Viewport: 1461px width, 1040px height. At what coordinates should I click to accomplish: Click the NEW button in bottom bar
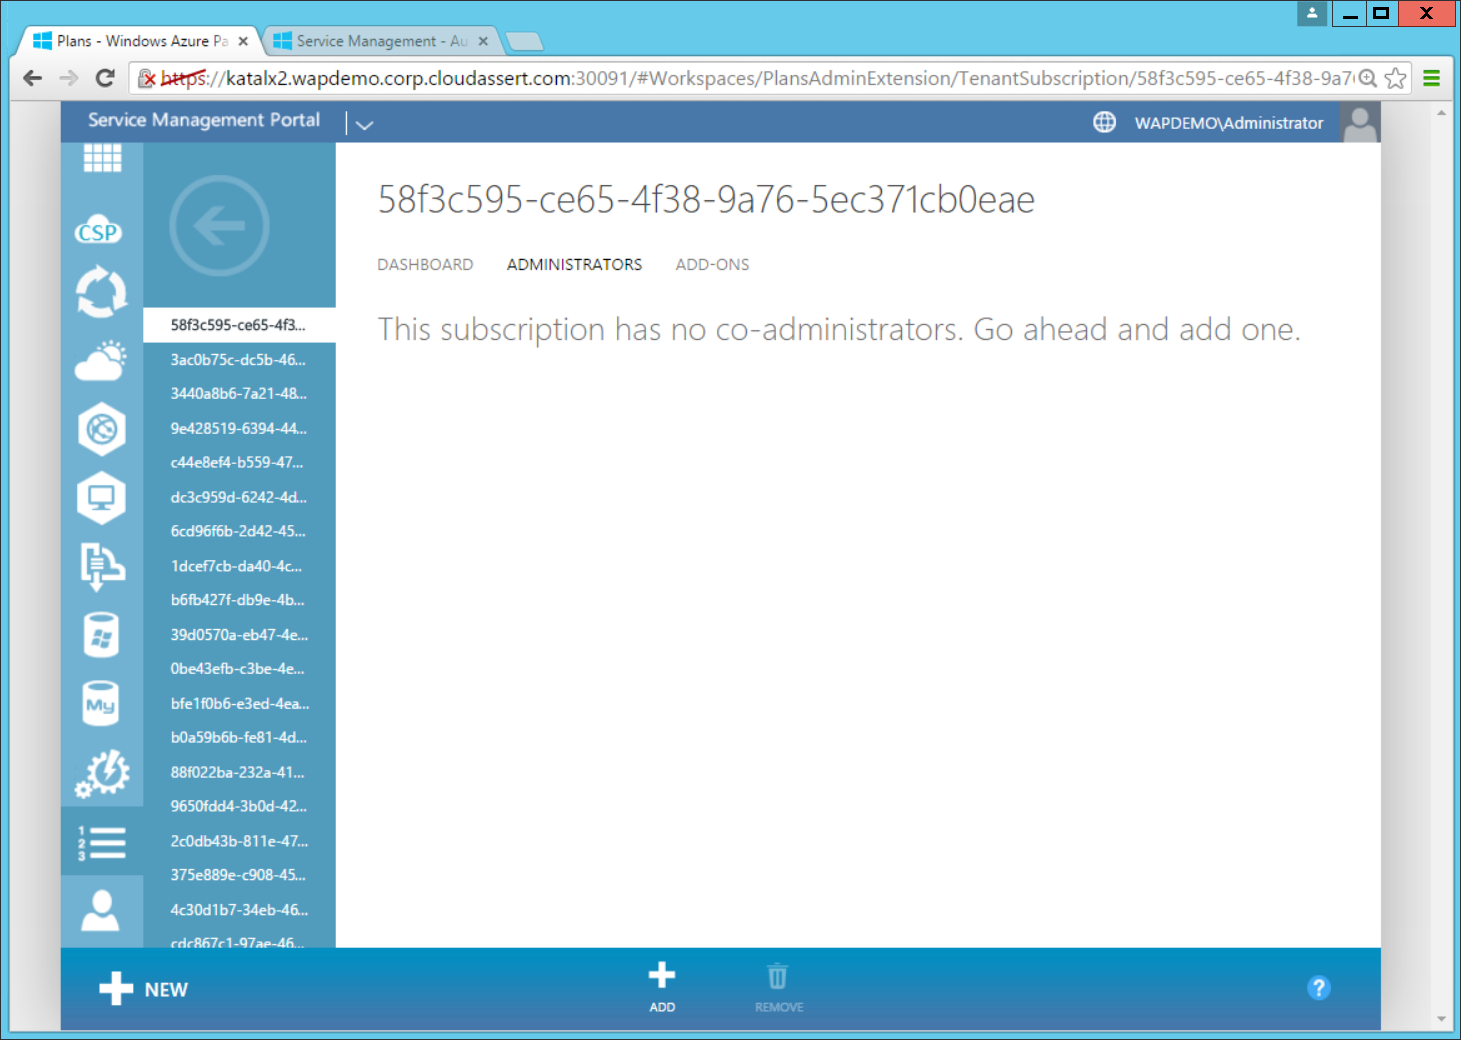click(144, 989)
